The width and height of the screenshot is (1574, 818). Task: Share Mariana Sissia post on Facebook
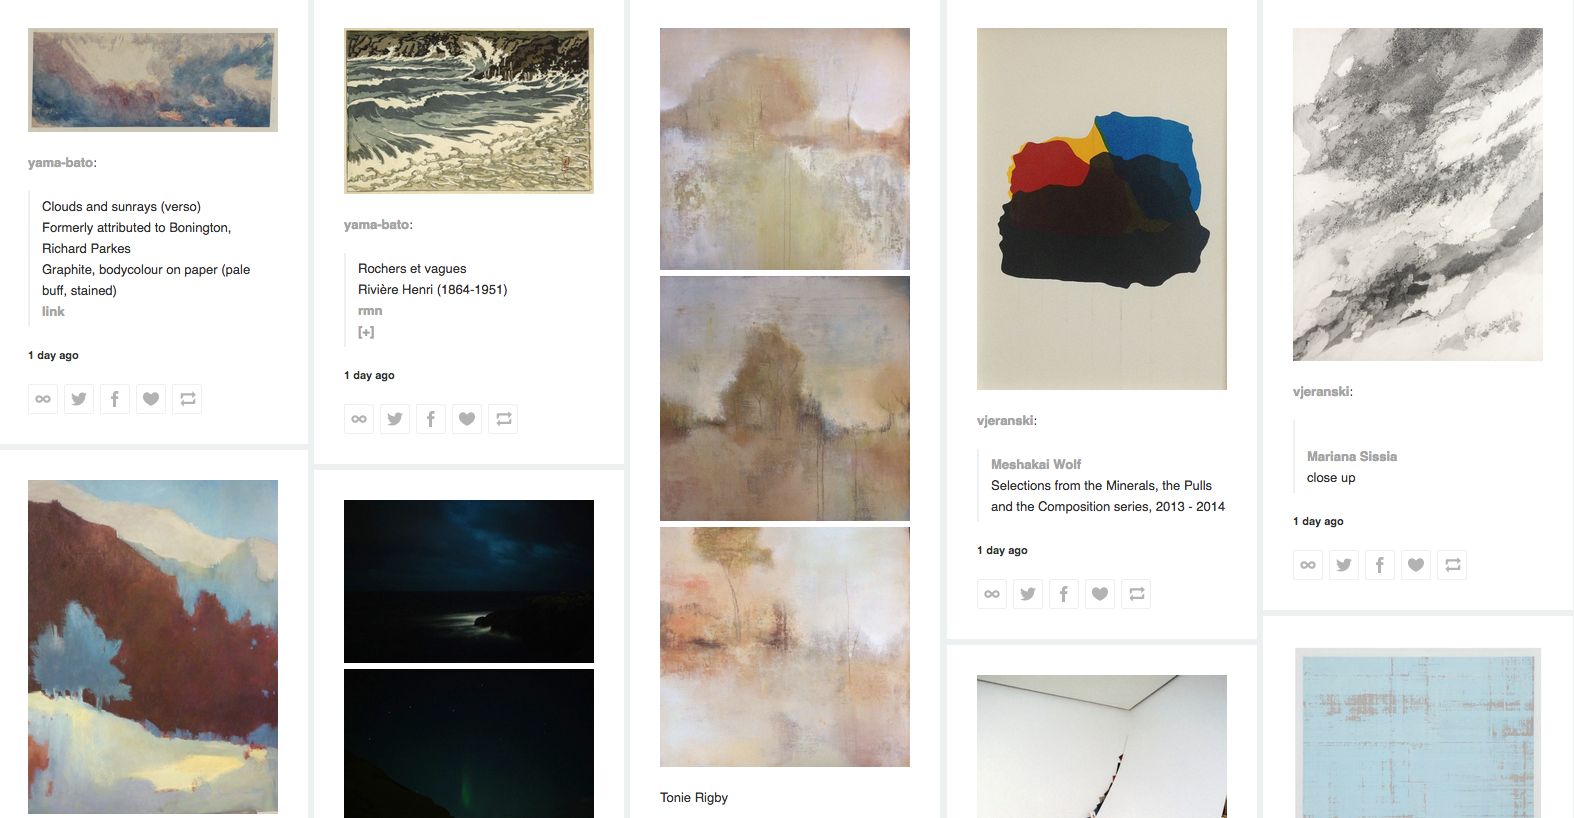click(1380, 565)
